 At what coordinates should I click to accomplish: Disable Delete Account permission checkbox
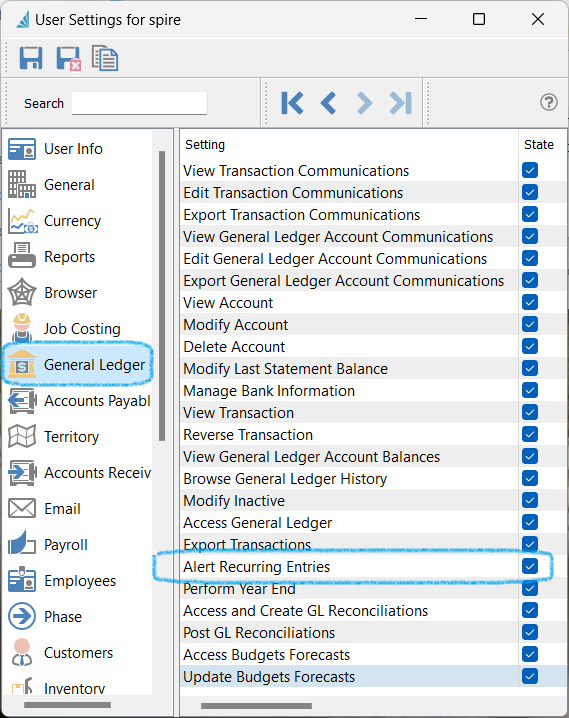pos(530,346)
